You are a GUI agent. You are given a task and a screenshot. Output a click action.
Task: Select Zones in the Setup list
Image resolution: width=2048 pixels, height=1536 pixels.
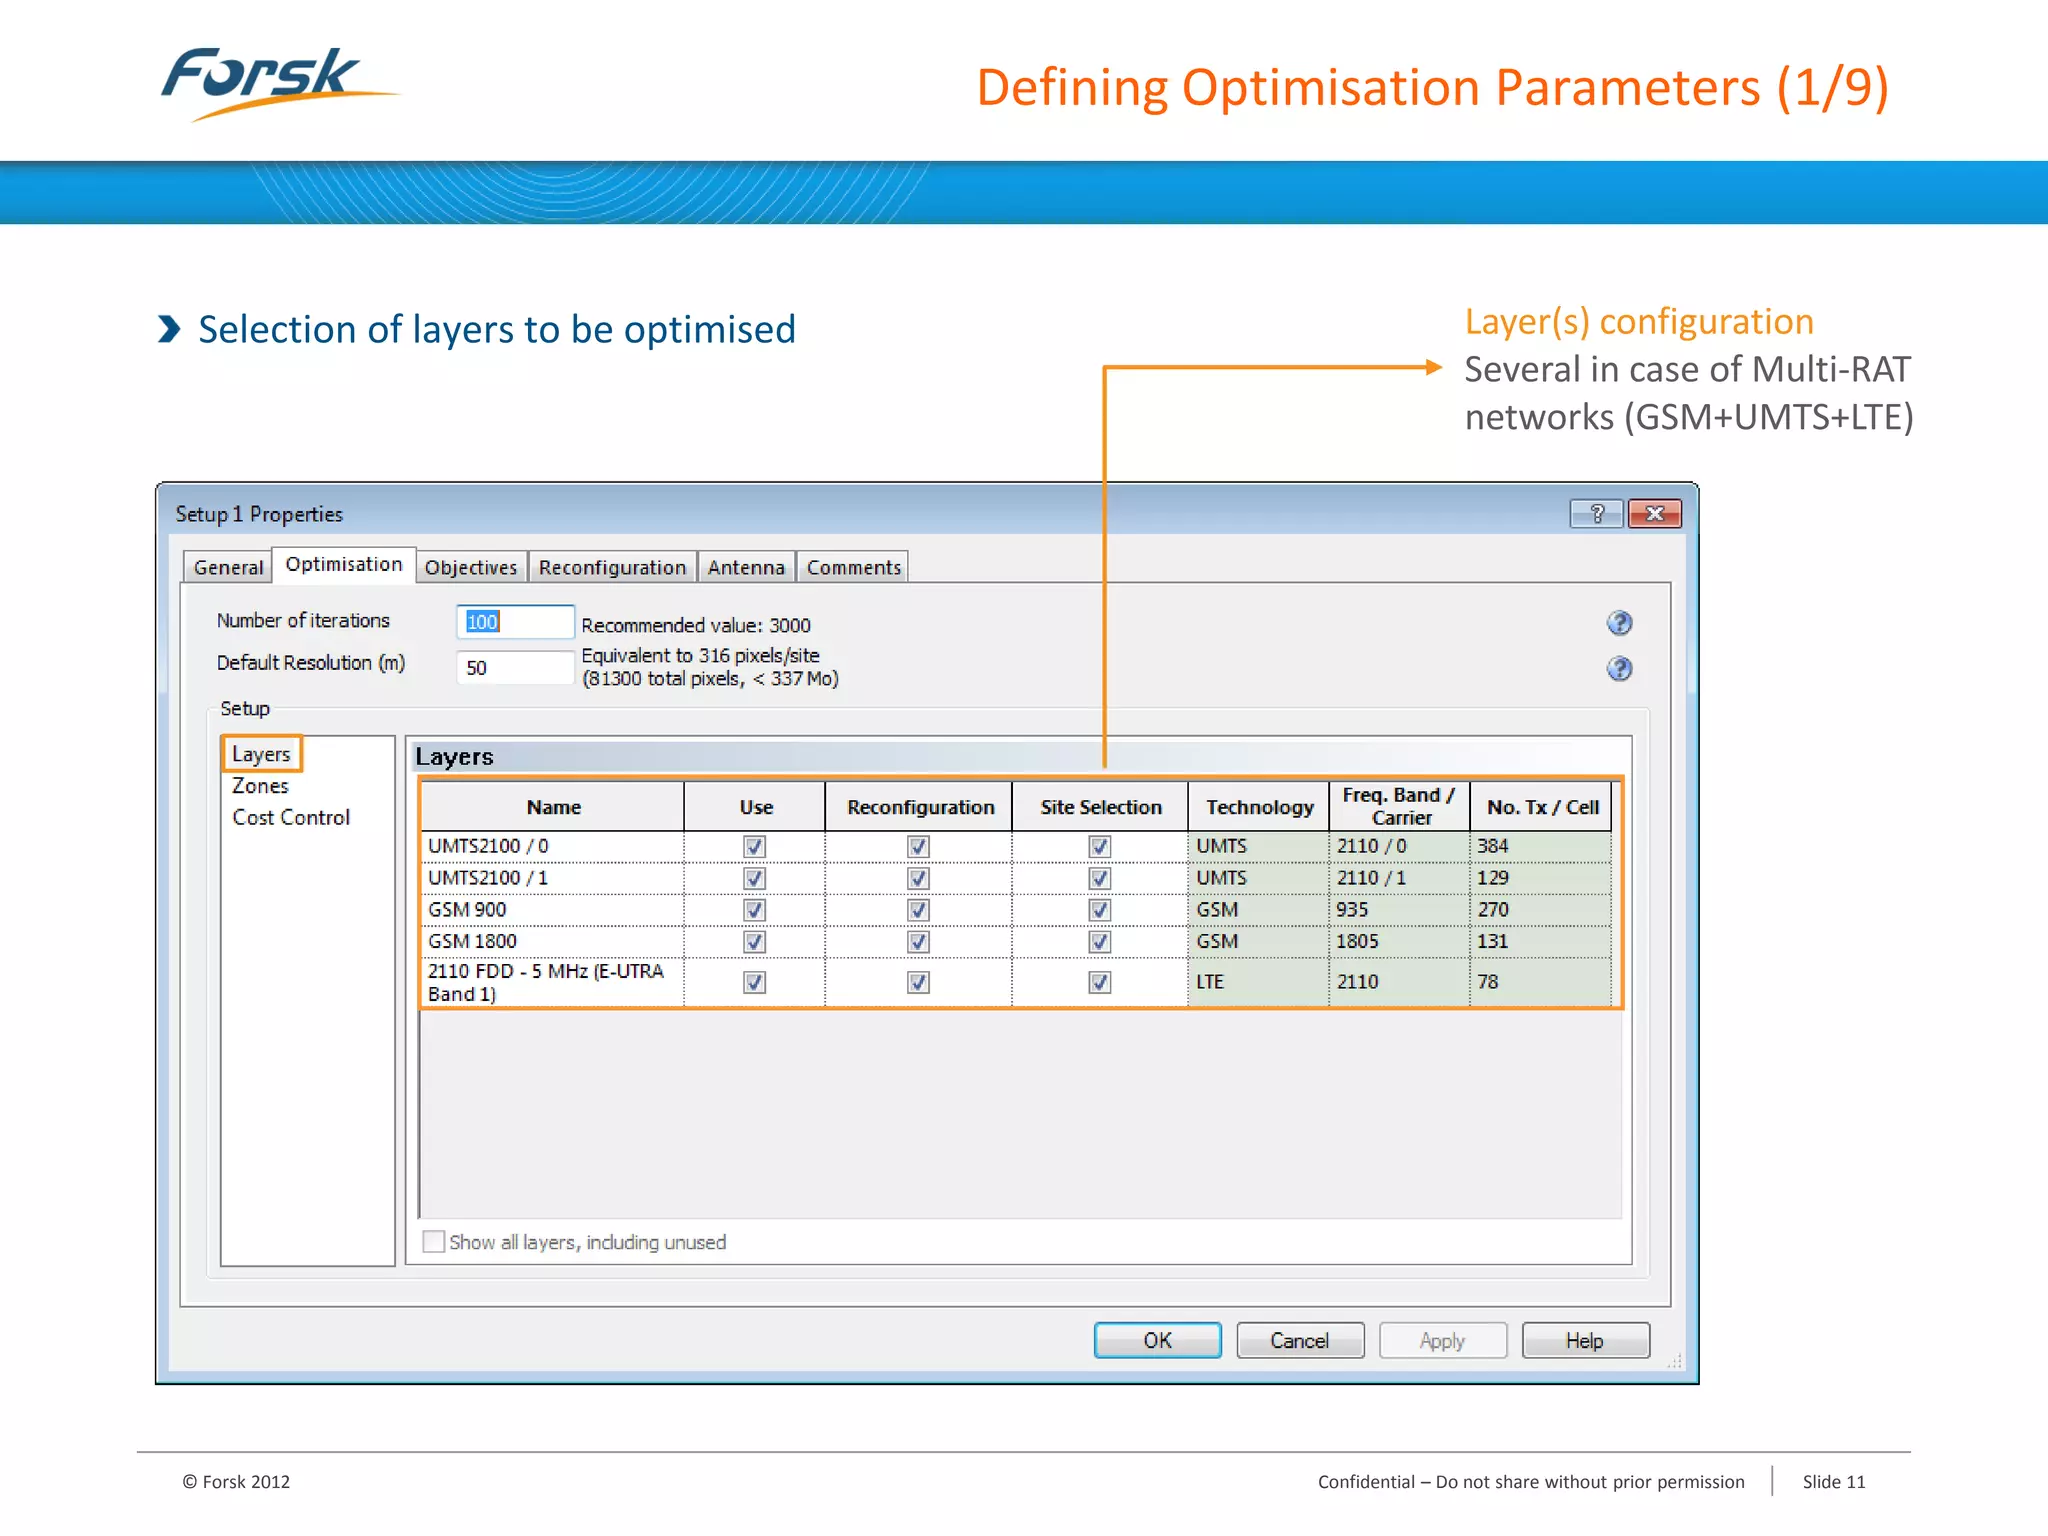pos(260,786)
